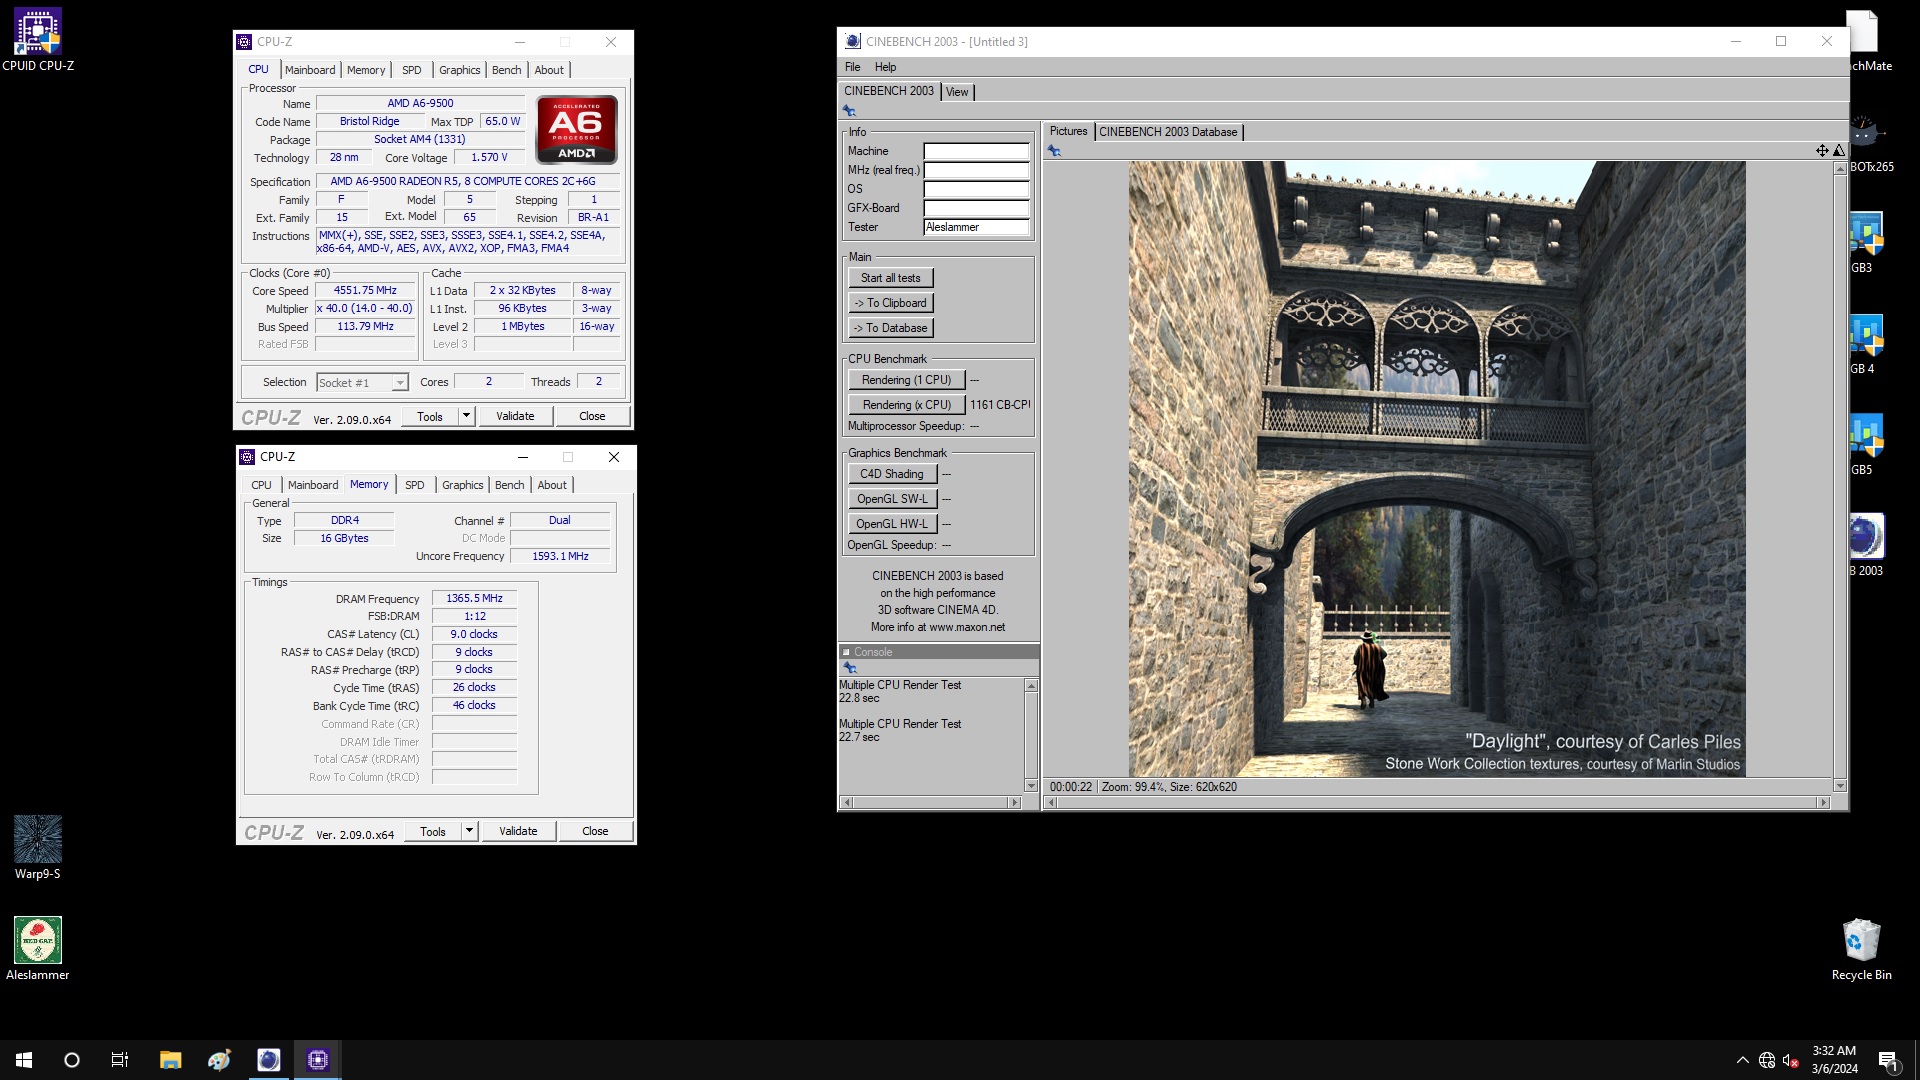Click the MHz (real freq.) input field
The width and height of the screenshot is (1920, 1080).
point(976,170)
